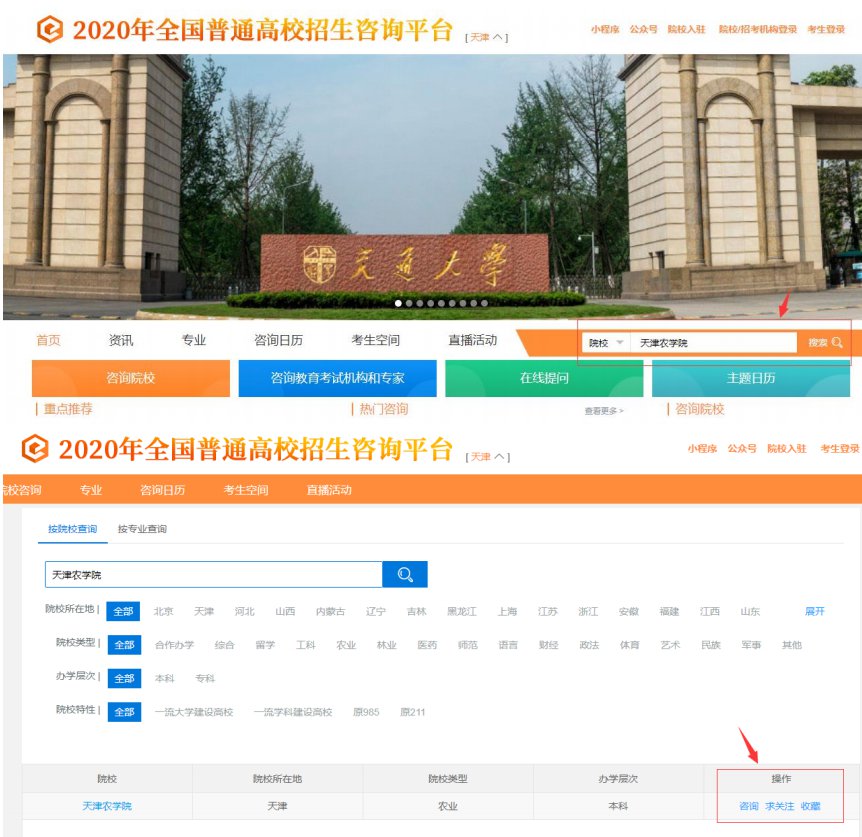862x837 pixels.
Task: Filter school location by 北京
Action: [163, 611]
